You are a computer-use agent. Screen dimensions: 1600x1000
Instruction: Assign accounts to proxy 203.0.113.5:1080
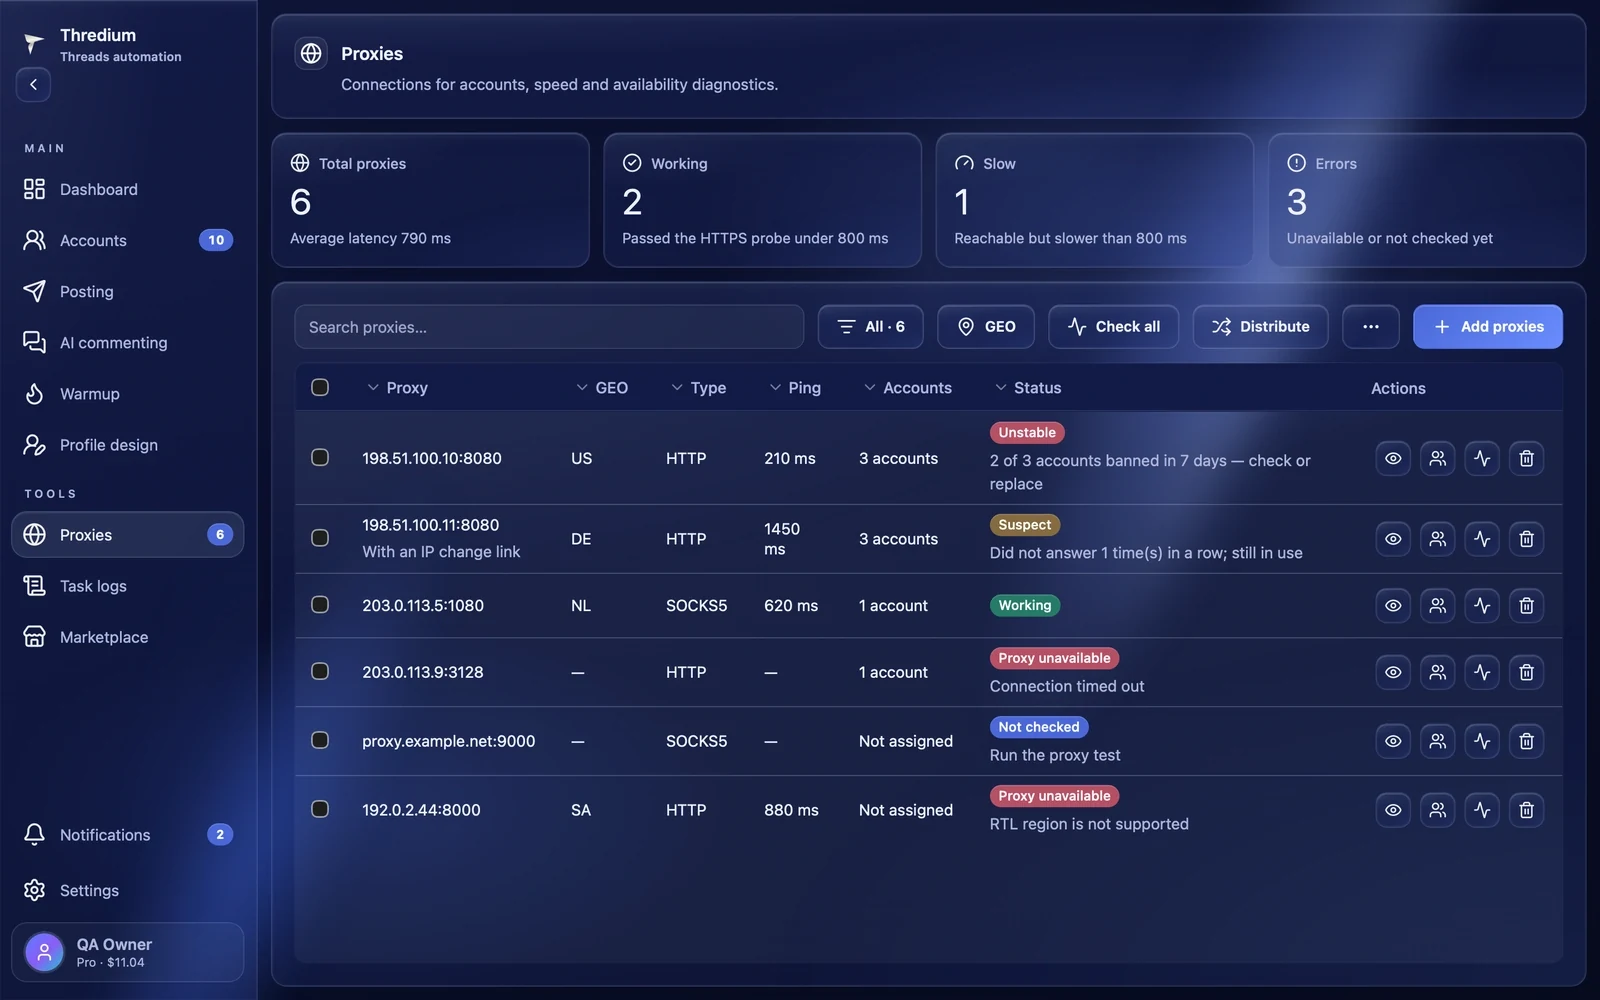1437,605
